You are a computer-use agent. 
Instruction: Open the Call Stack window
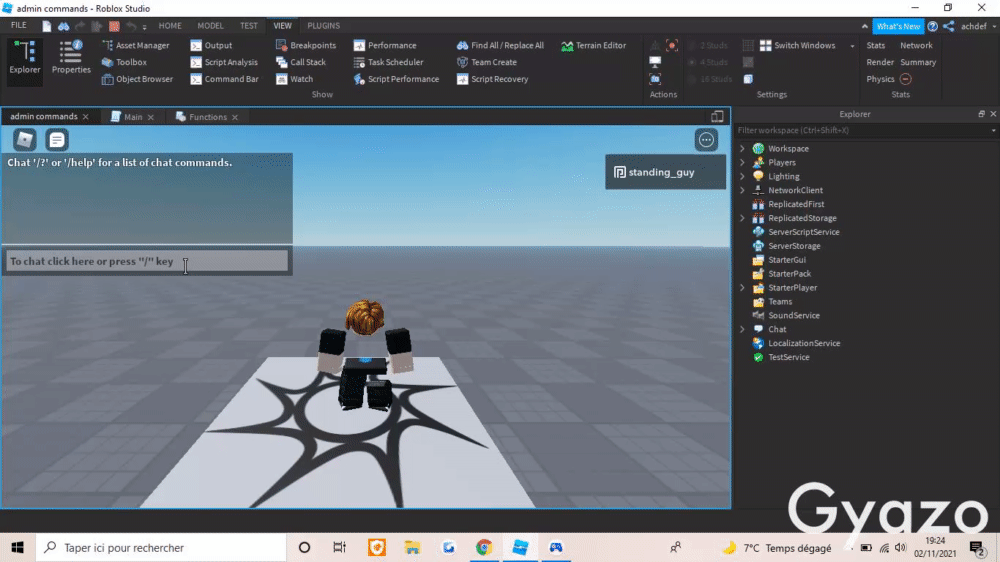click(300, 62)
